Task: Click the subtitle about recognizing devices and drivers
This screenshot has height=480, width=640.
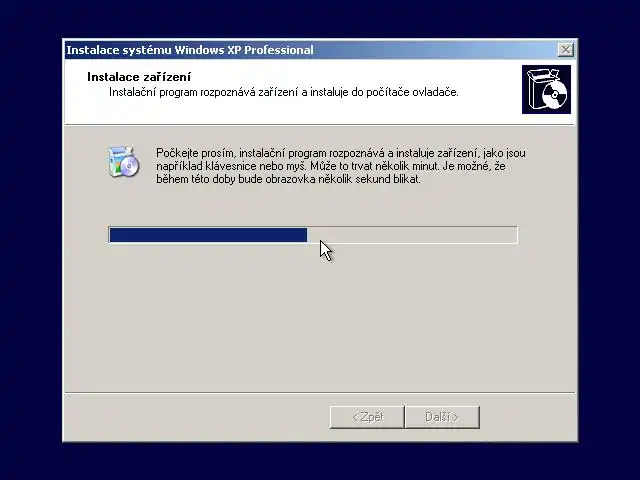Action: pyautogui.click(x=284, y=92)
